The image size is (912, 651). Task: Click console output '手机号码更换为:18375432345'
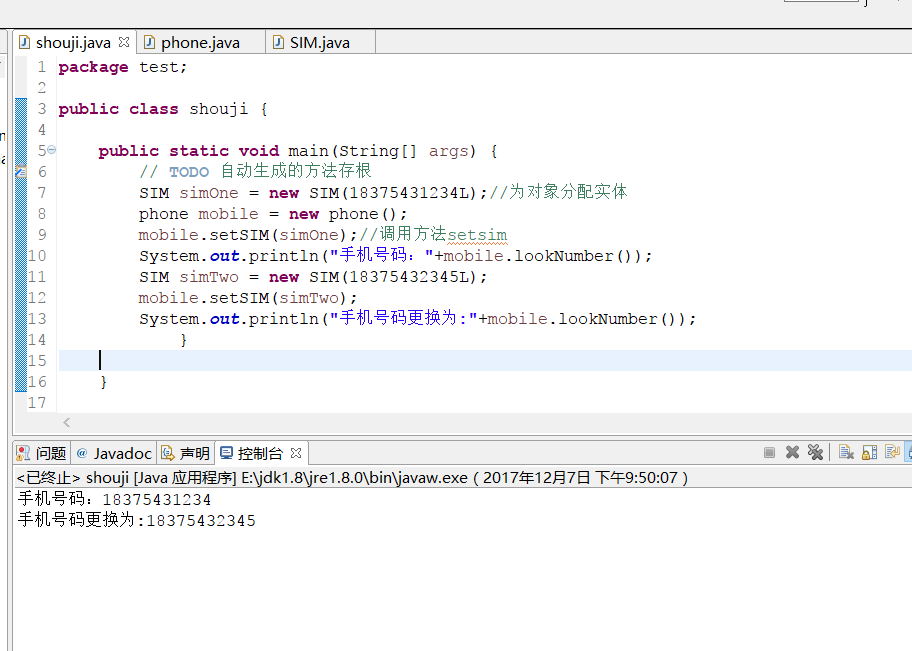pos(137,520)
